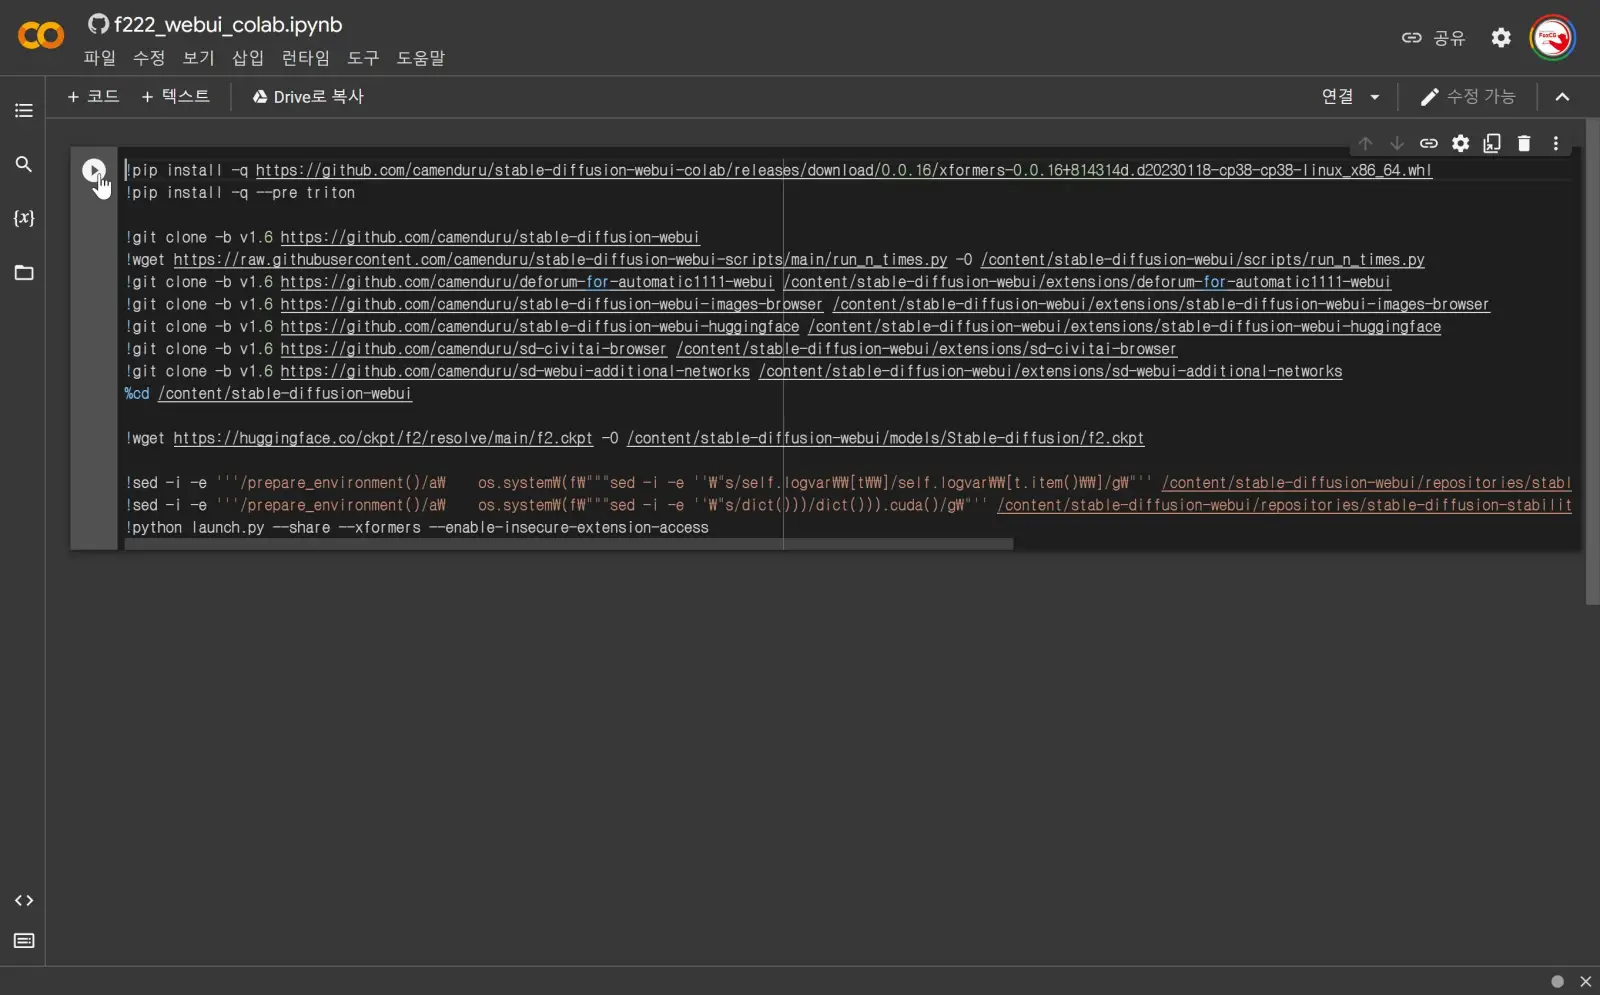
Task: Open the user account avatar
Action: 1552,38
